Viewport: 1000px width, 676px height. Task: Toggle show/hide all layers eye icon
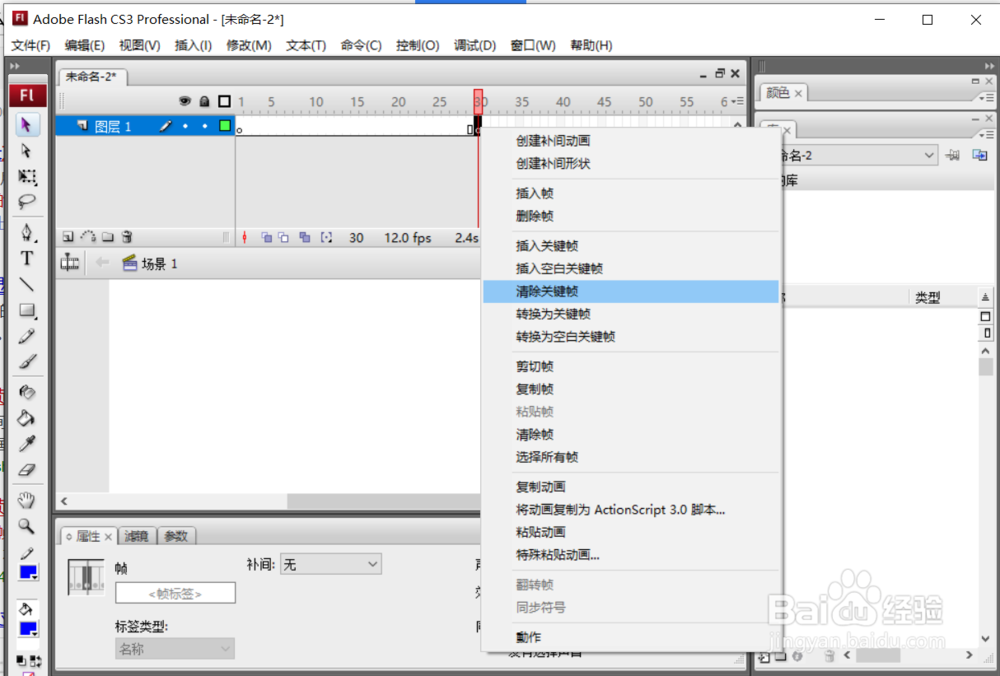point(185,101)
